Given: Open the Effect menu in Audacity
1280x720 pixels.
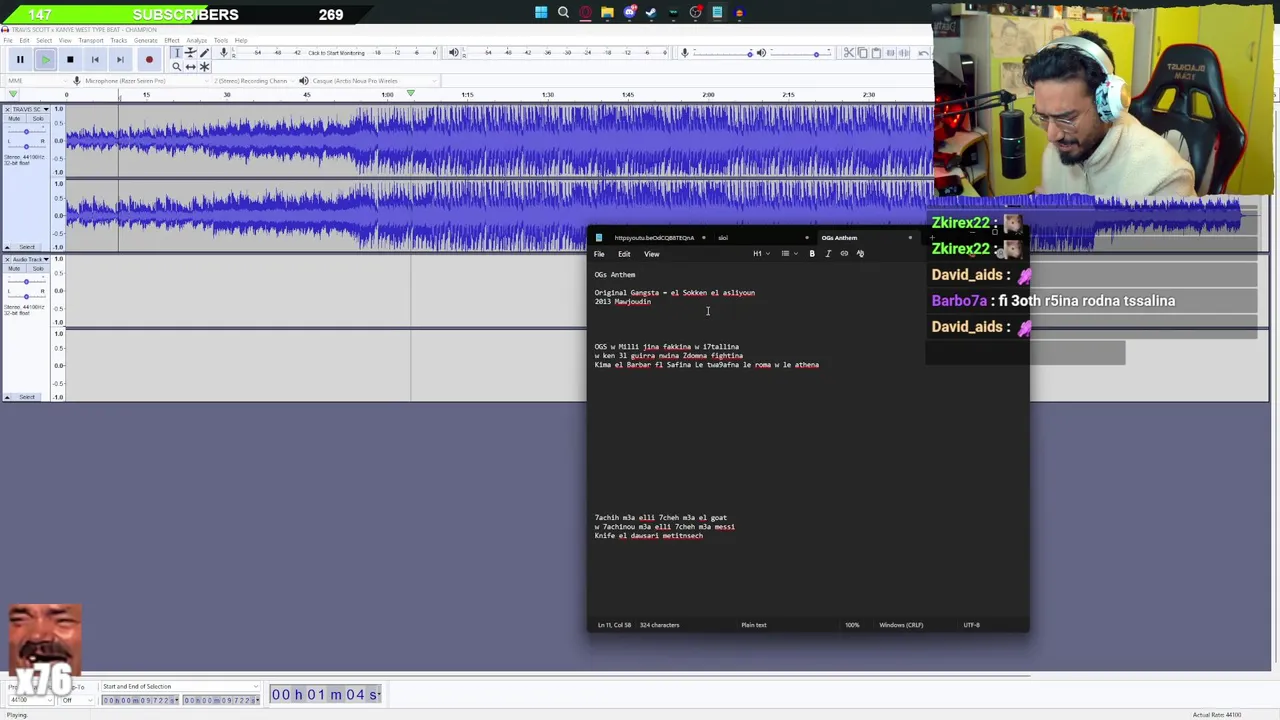Looking at the screenshot, I should pos(172,40).
